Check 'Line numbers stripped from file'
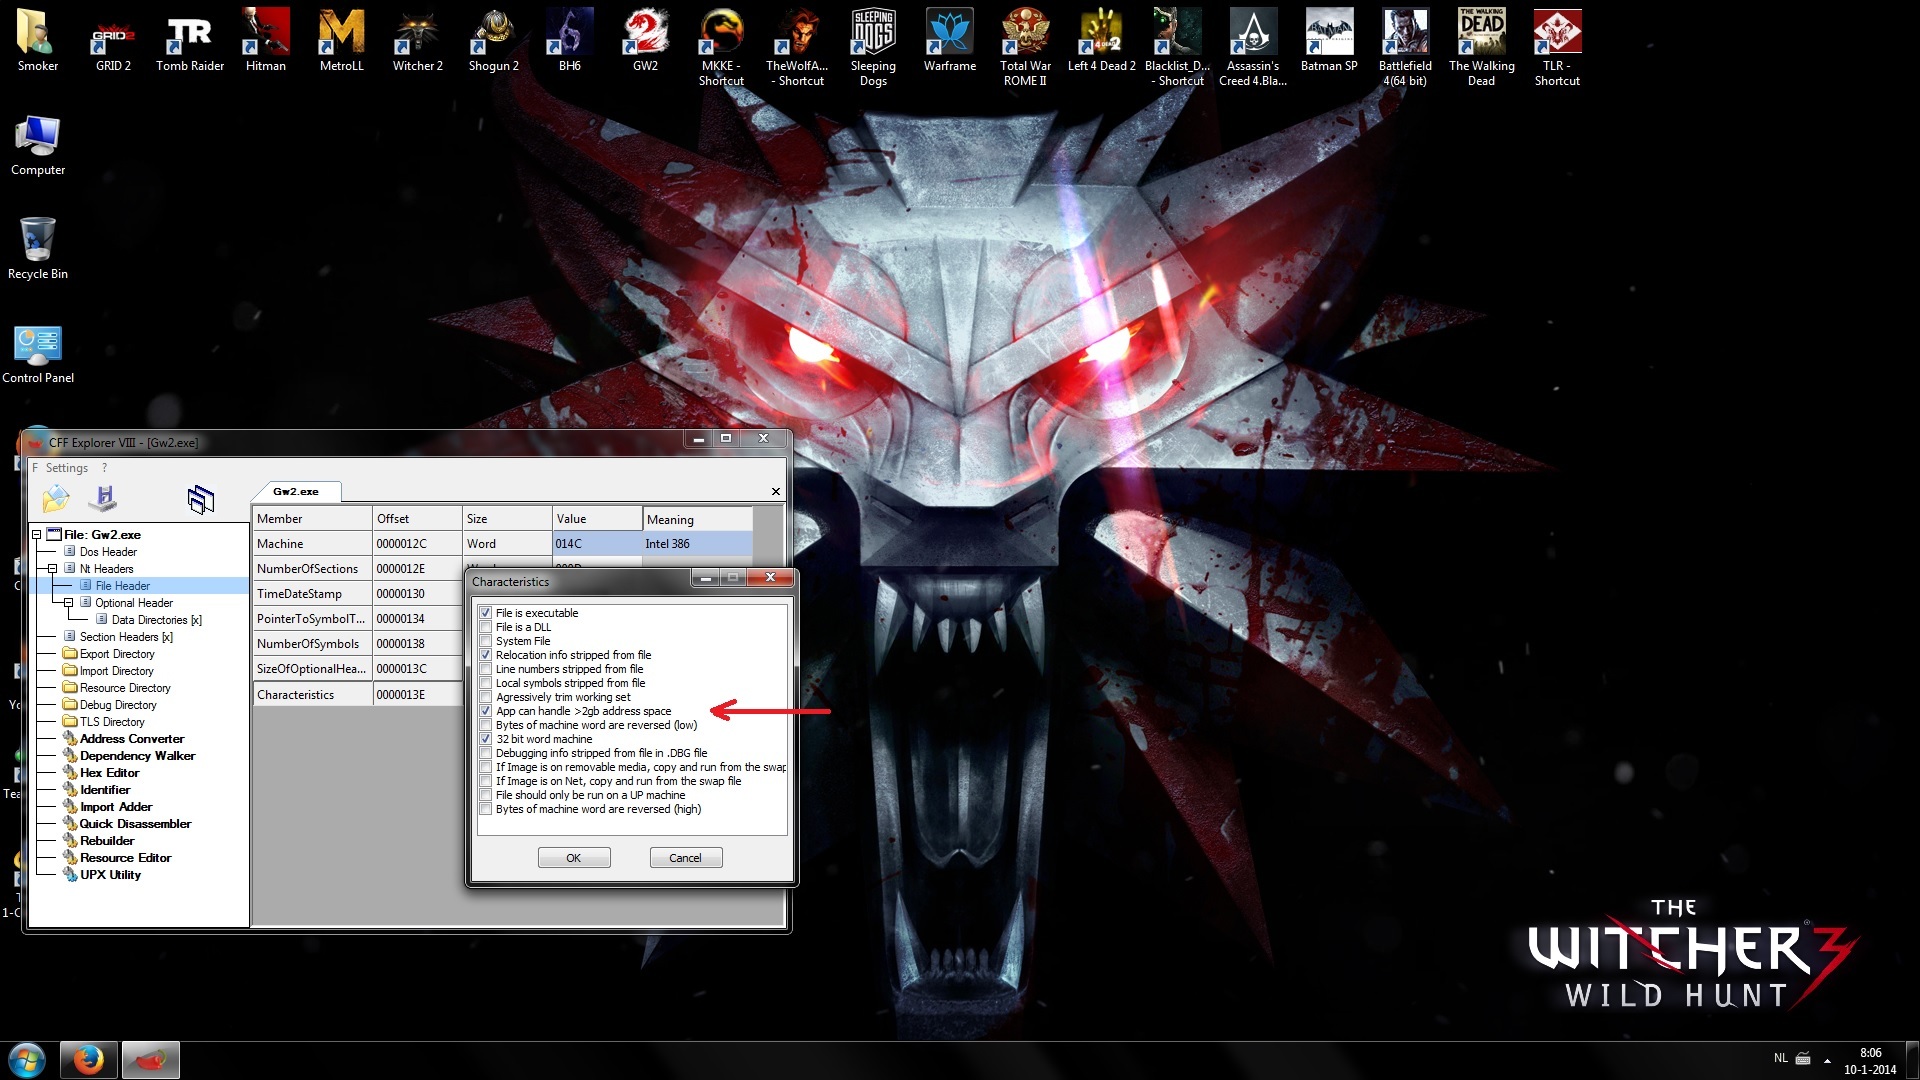Screen dimensions: 1920x1080 coord(486,669)
